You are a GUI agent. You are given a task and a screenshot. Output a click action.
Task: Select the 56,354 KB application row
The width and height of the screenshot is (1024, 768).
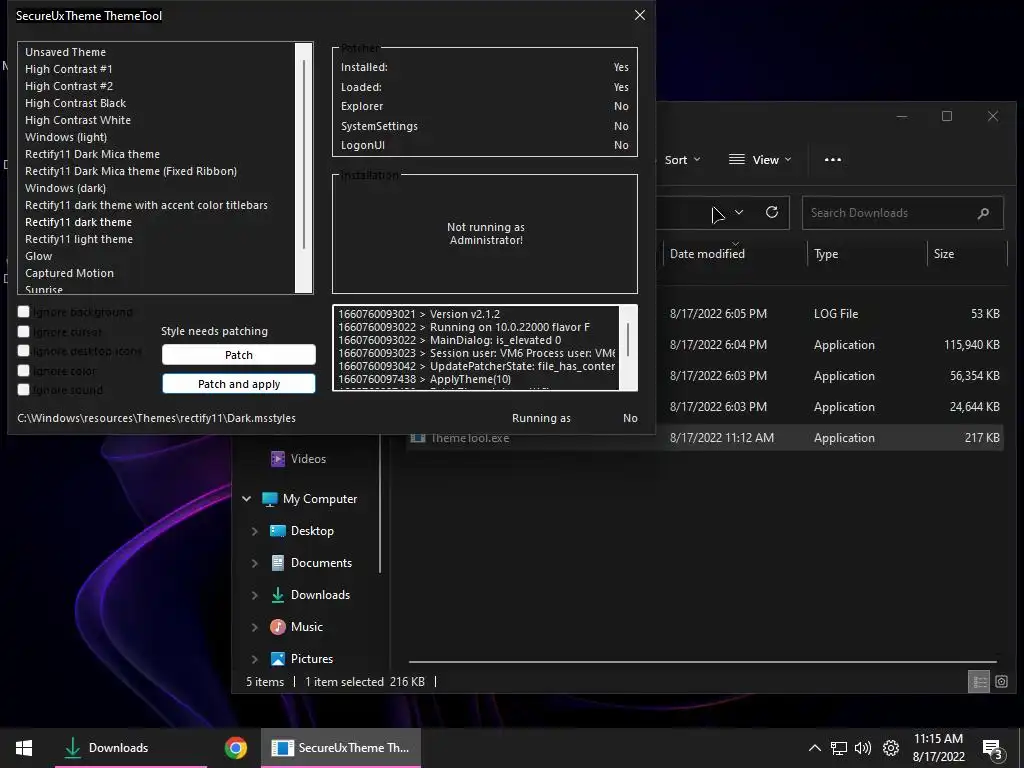tap(705, 376)
